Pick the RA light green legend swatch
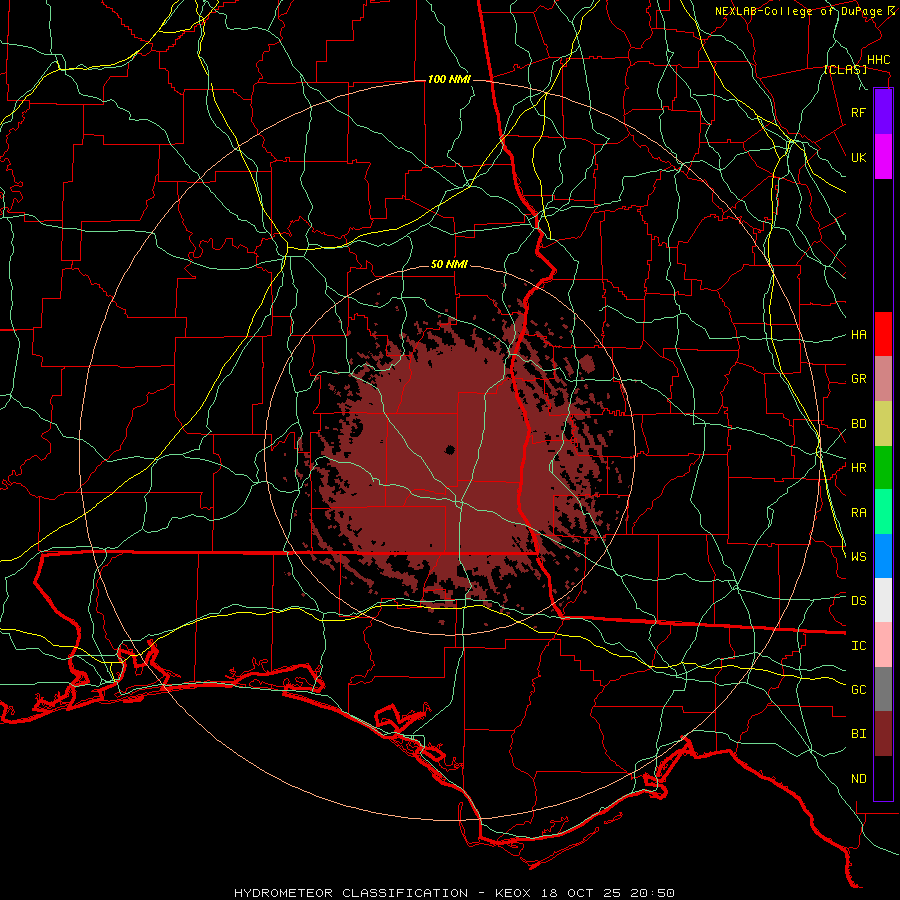Screen dimensions: 900x900 coord(883,512)
